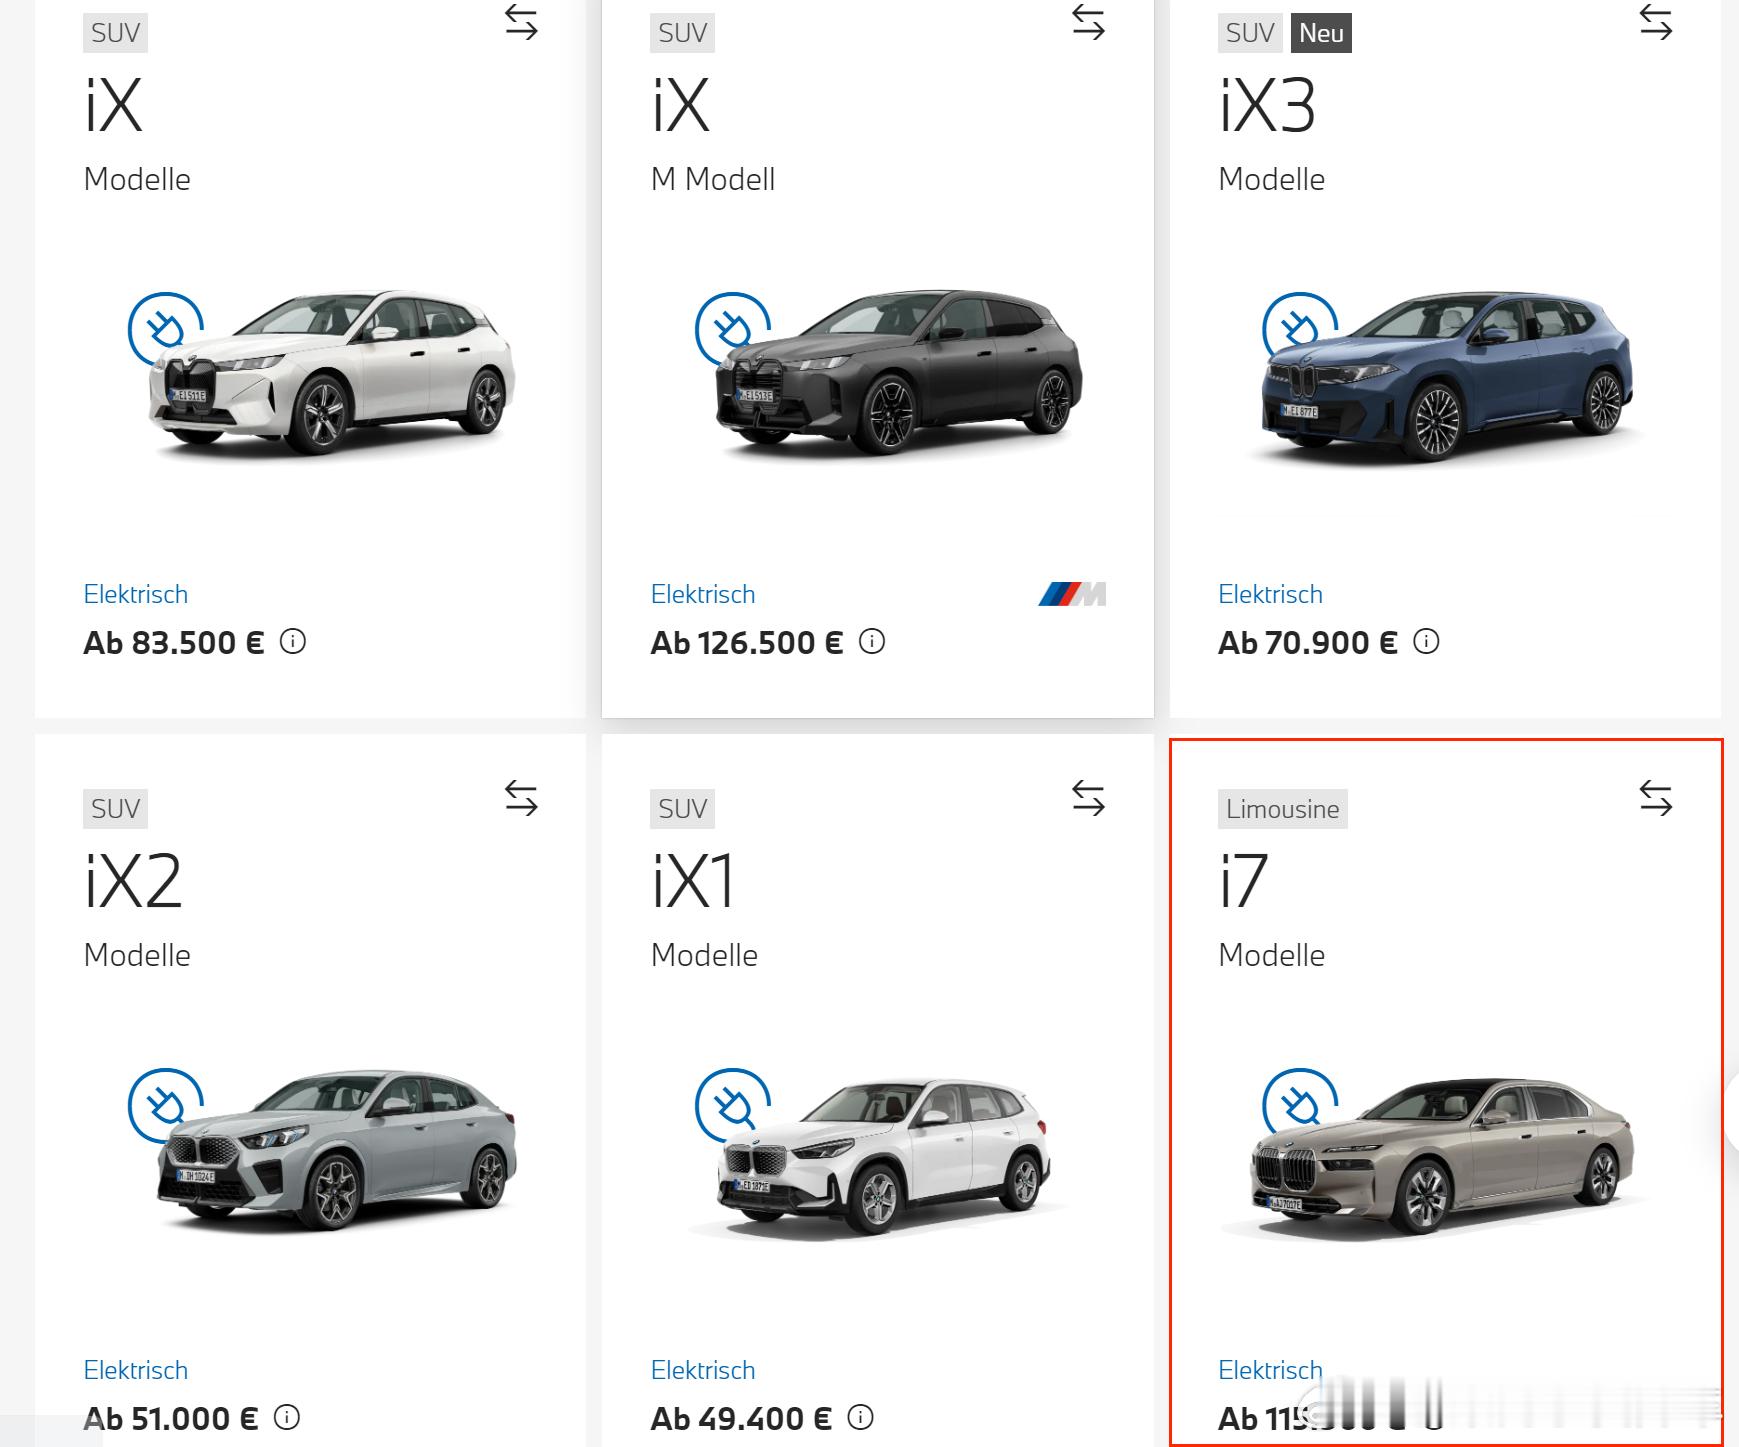Screen dimensions: 1739x1447
Task: Click electric plug badge on the white iX
Action: click(x=165, y=328)
